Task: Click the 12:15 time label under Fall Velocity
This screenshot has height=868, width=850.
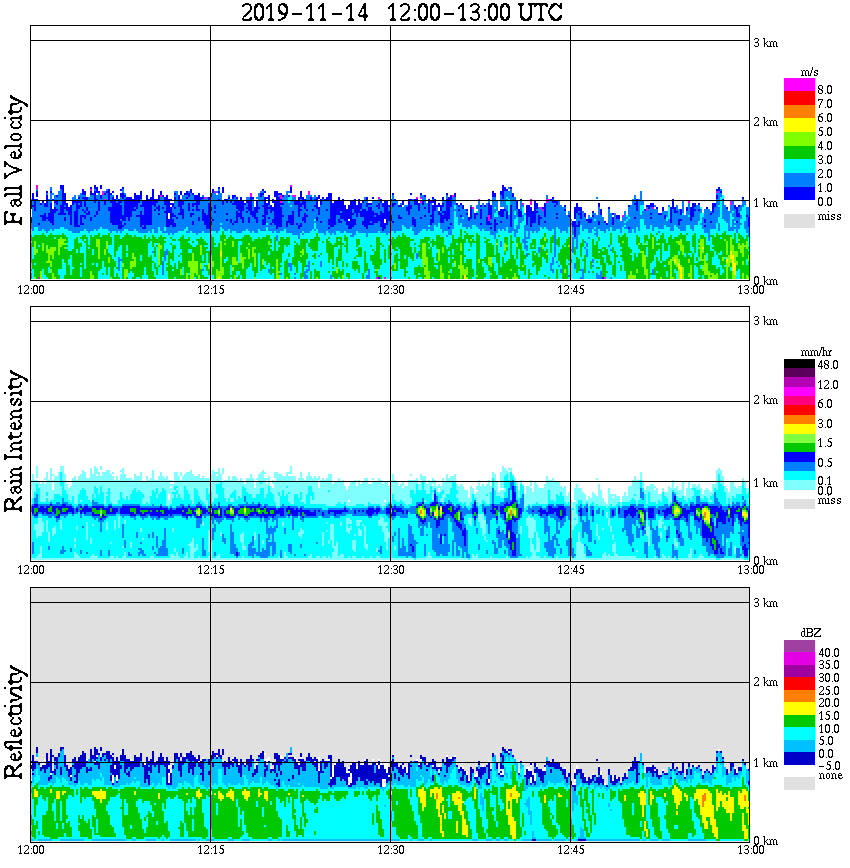Action: pos(211,290)
